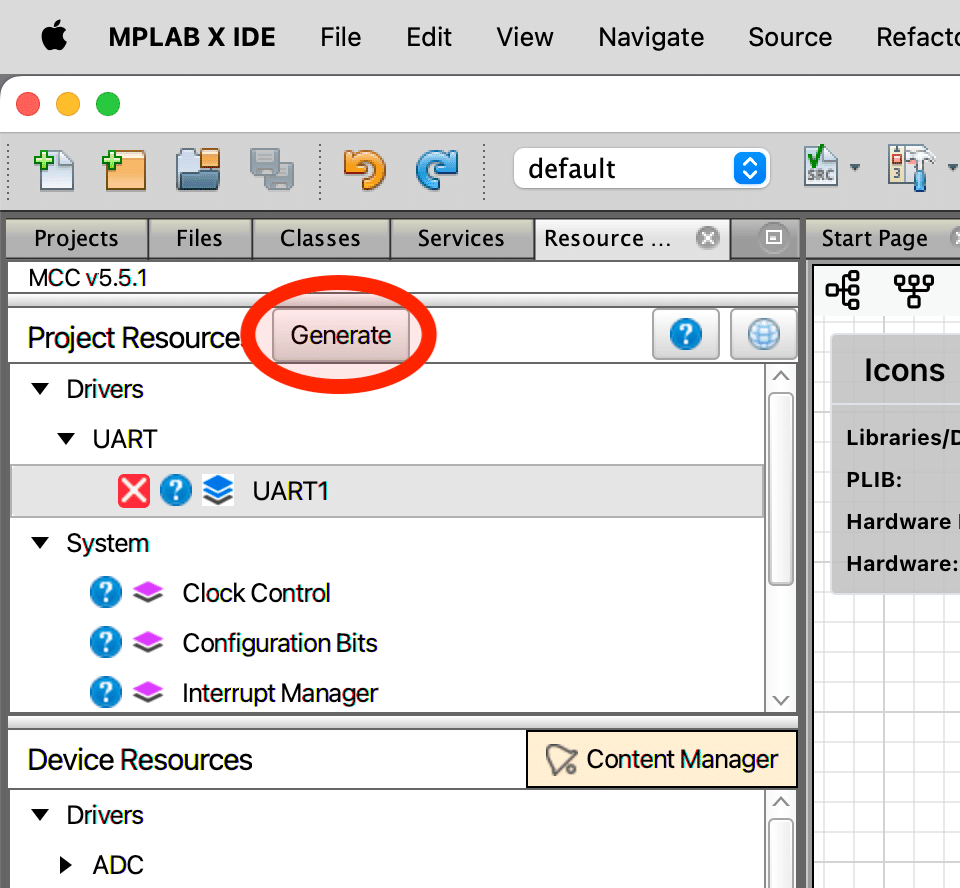Click the Redo arrow icon
This screenshot has width=960, height=888.
click(x=437, y=170)
